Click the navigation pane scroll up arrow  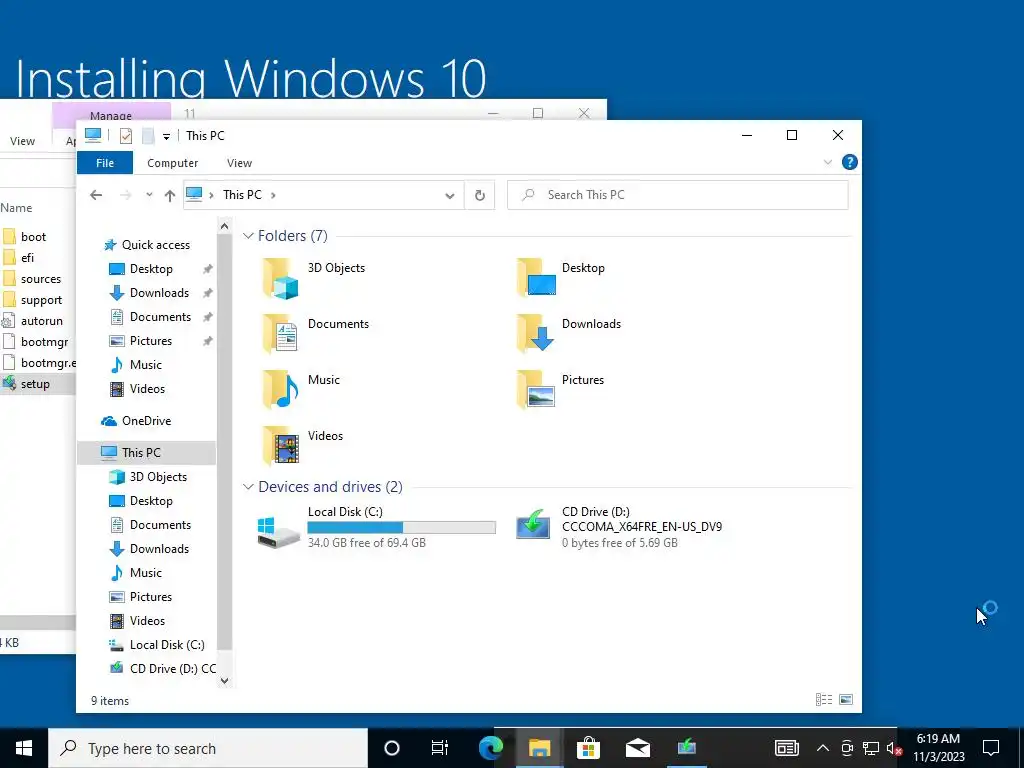click(x=224, y=227)
